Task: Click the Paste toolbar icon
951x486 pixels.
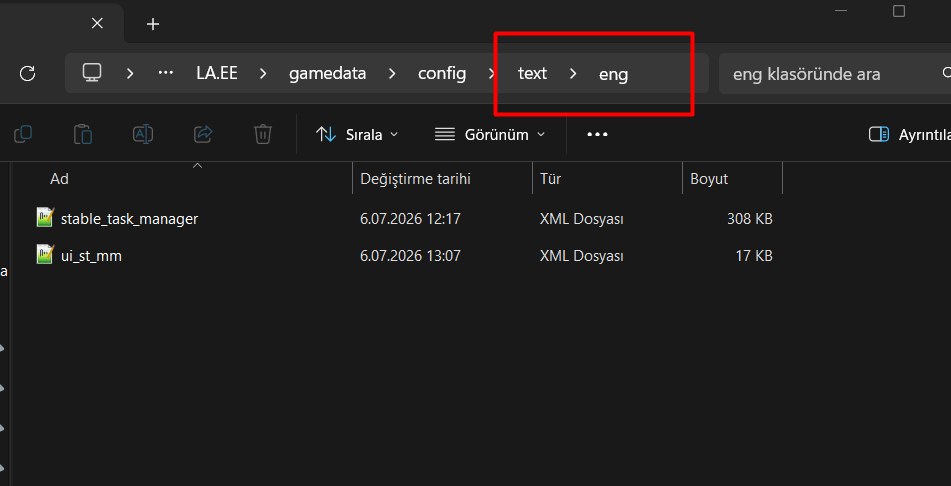Action: (82, 134)
